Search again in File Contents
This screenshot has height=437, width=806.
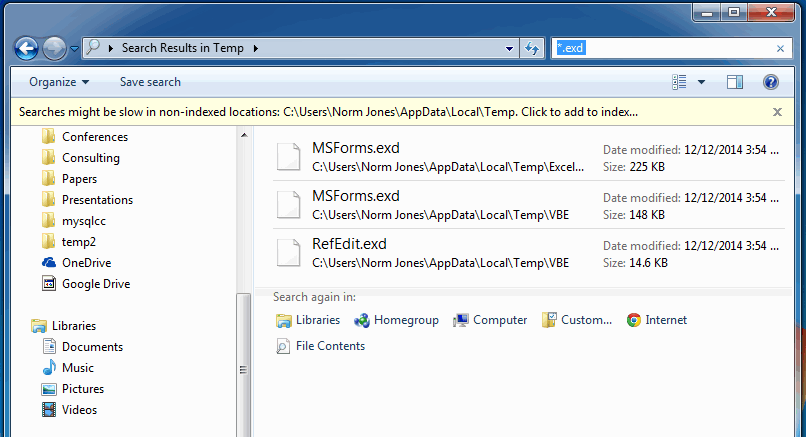pos(320,346)
